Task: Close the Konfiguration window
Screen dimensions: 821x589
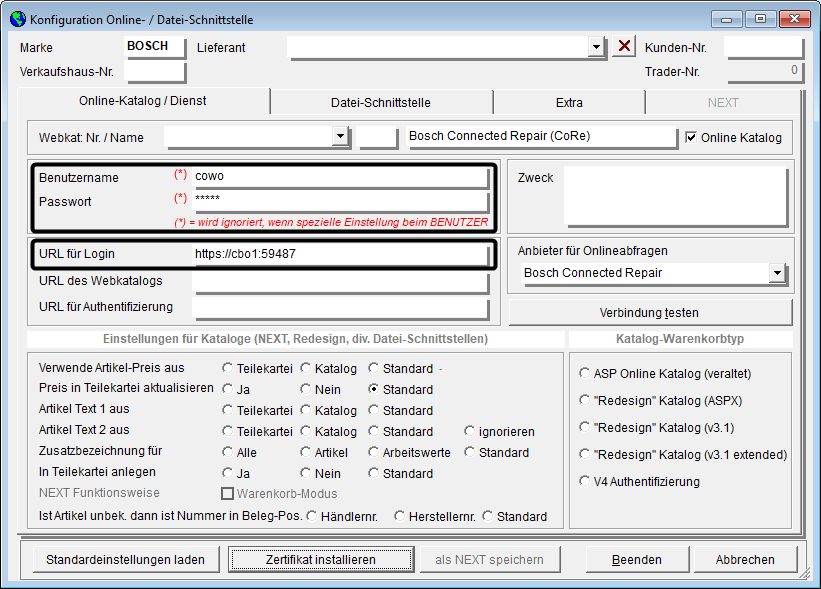Action: [794, 19]
